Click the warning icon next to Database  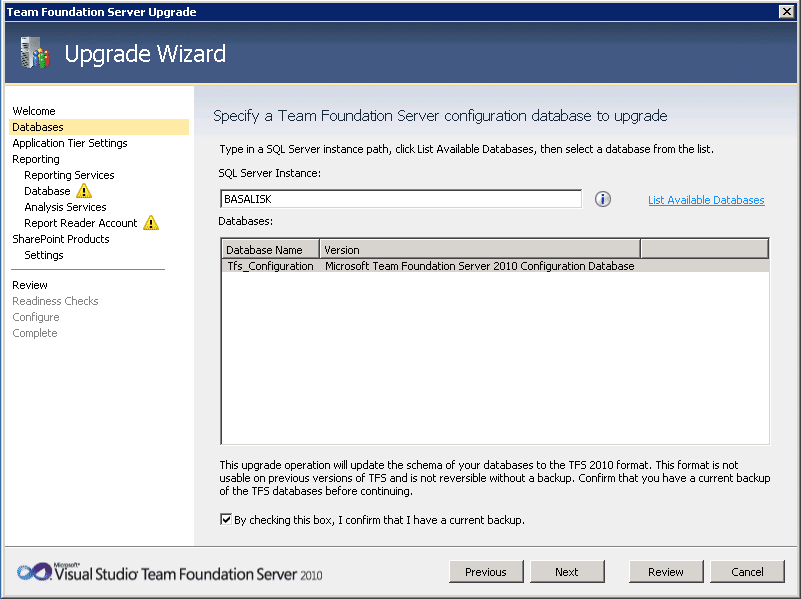click(84, 191)
